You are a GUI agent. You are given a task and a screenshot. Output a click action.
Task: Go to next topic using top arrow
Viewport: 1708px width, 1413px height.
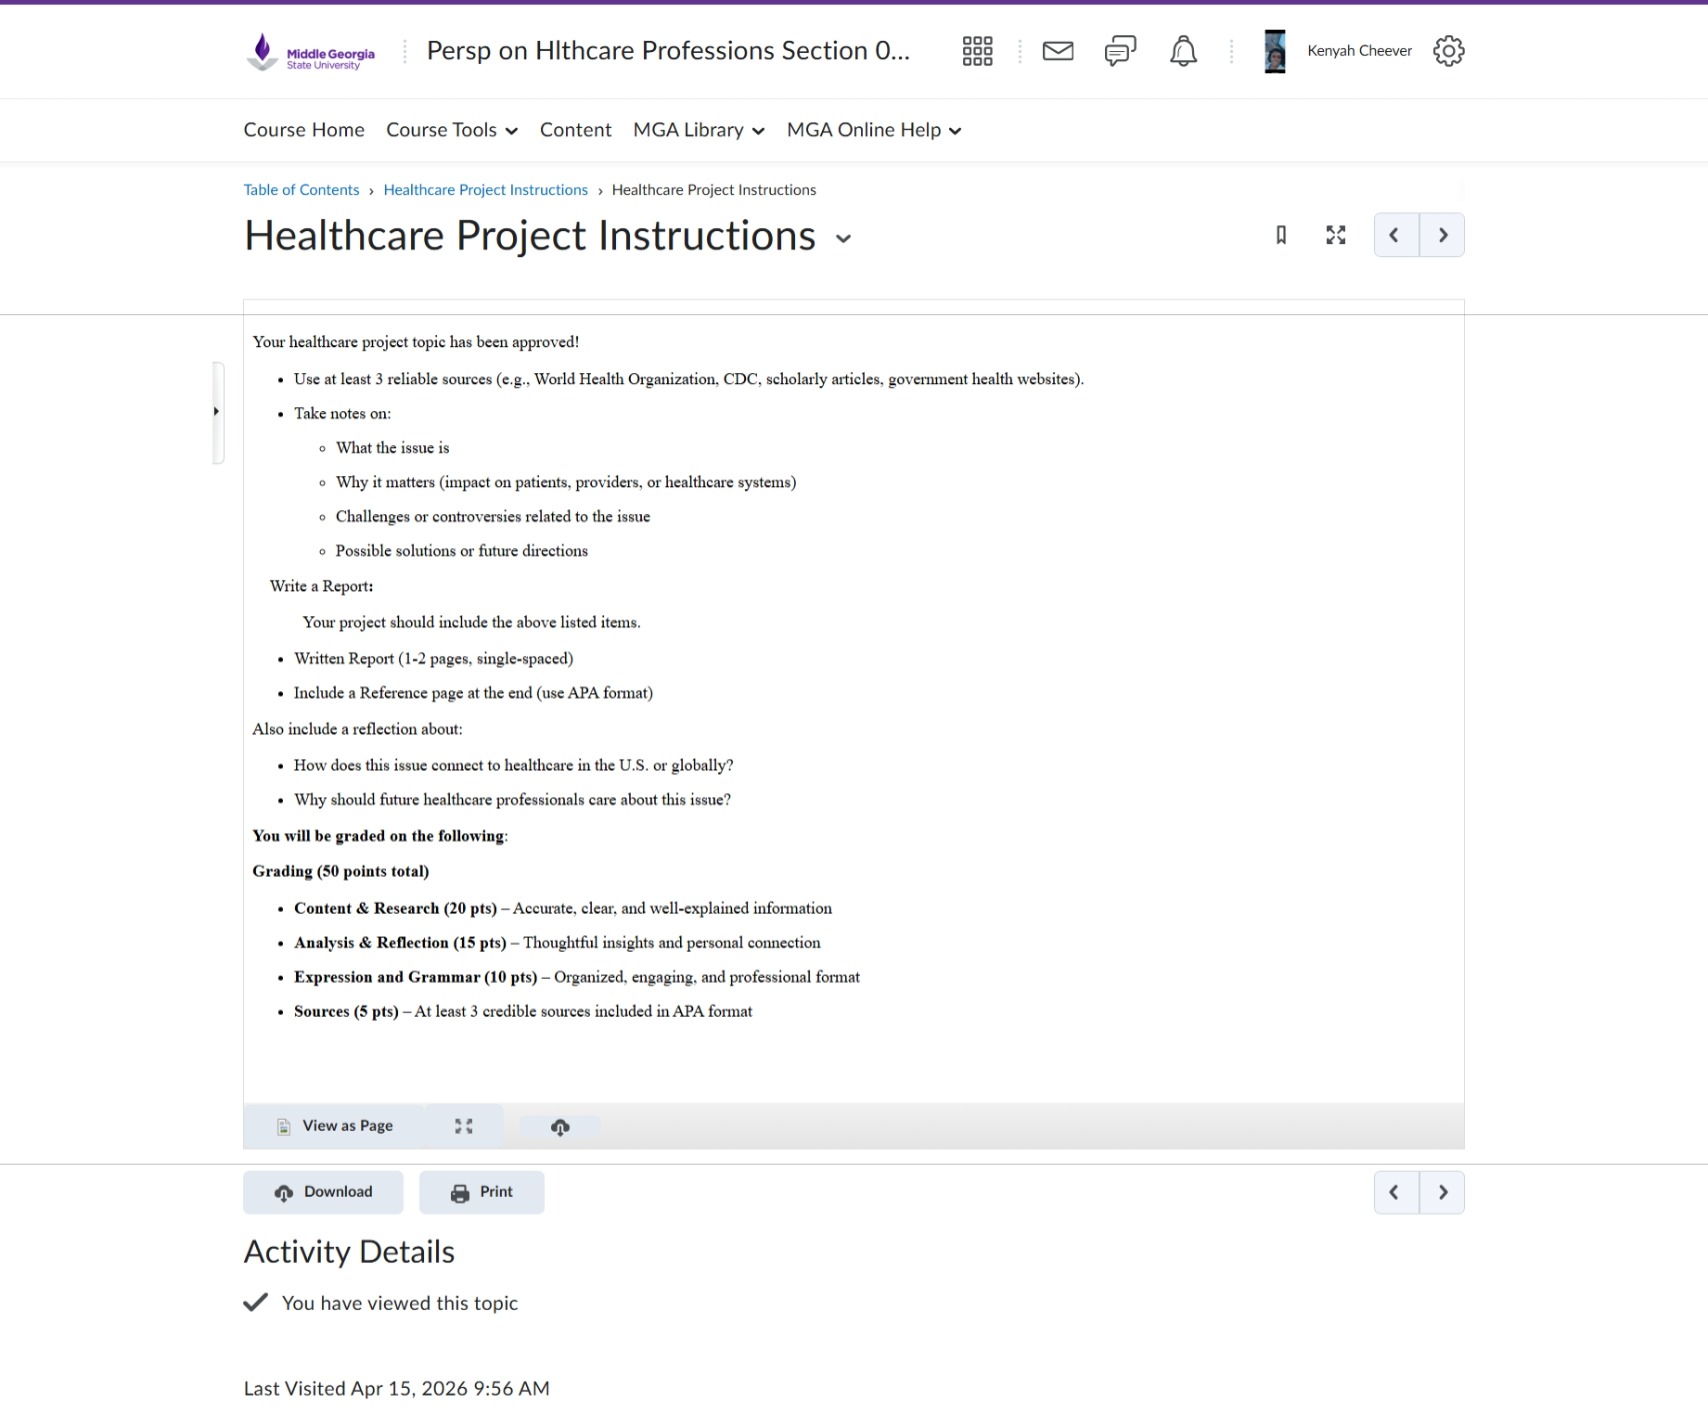1442,235
